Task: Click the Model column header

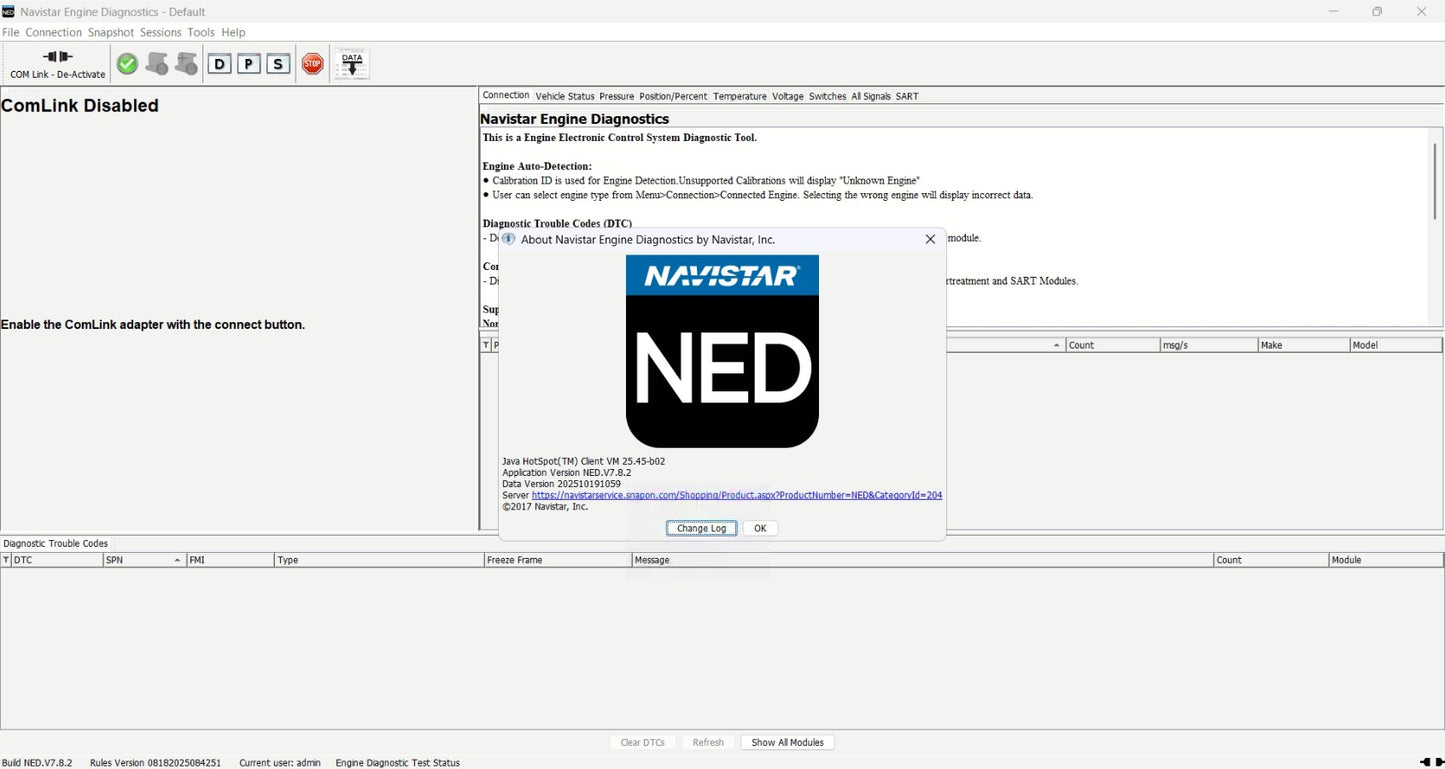Action: click(x=1396, y=345)
